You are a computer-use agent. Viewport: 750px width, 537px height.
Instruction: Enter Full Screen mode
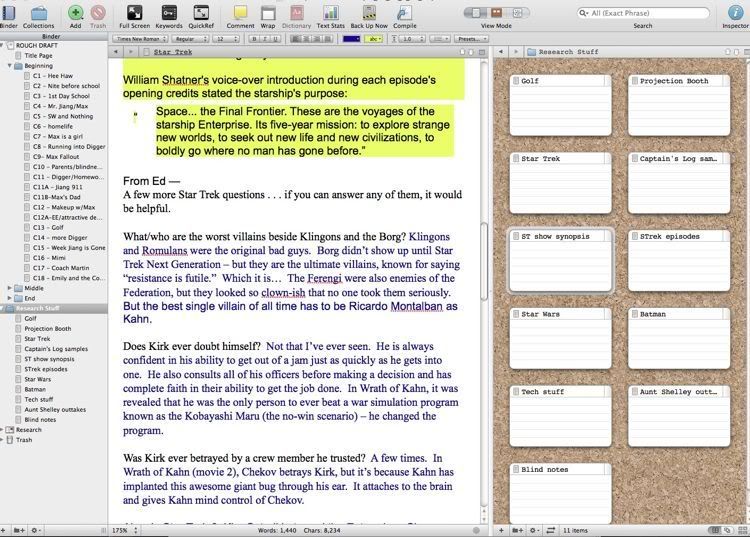click(x=134, y=13)
